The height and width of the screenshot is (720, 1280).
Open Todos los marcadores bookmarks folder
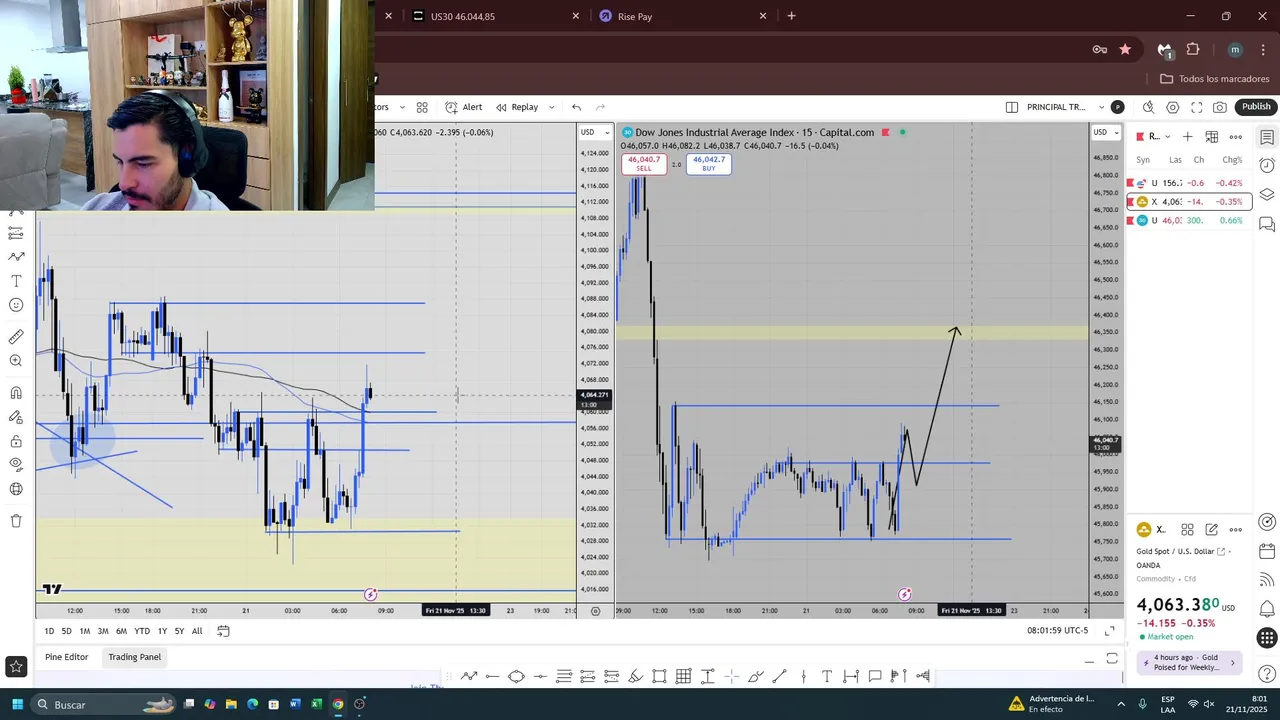point(1215,79)
